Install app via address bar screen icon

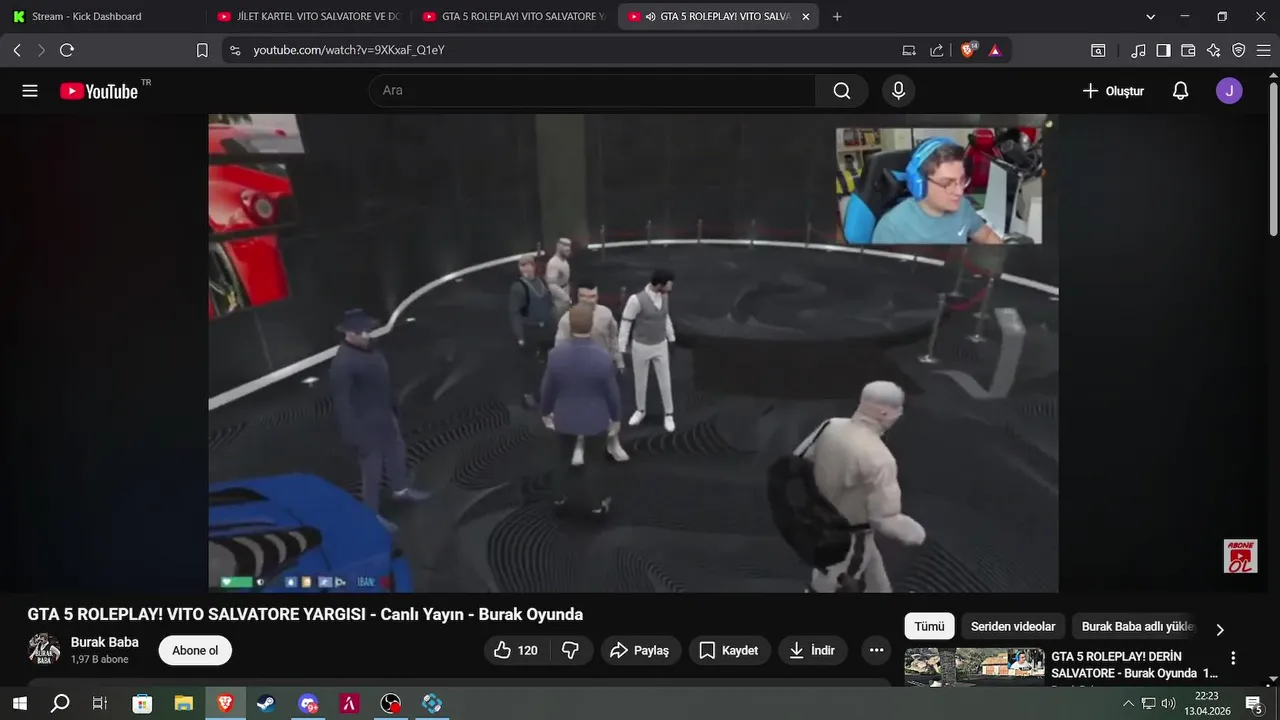[909, 50]
